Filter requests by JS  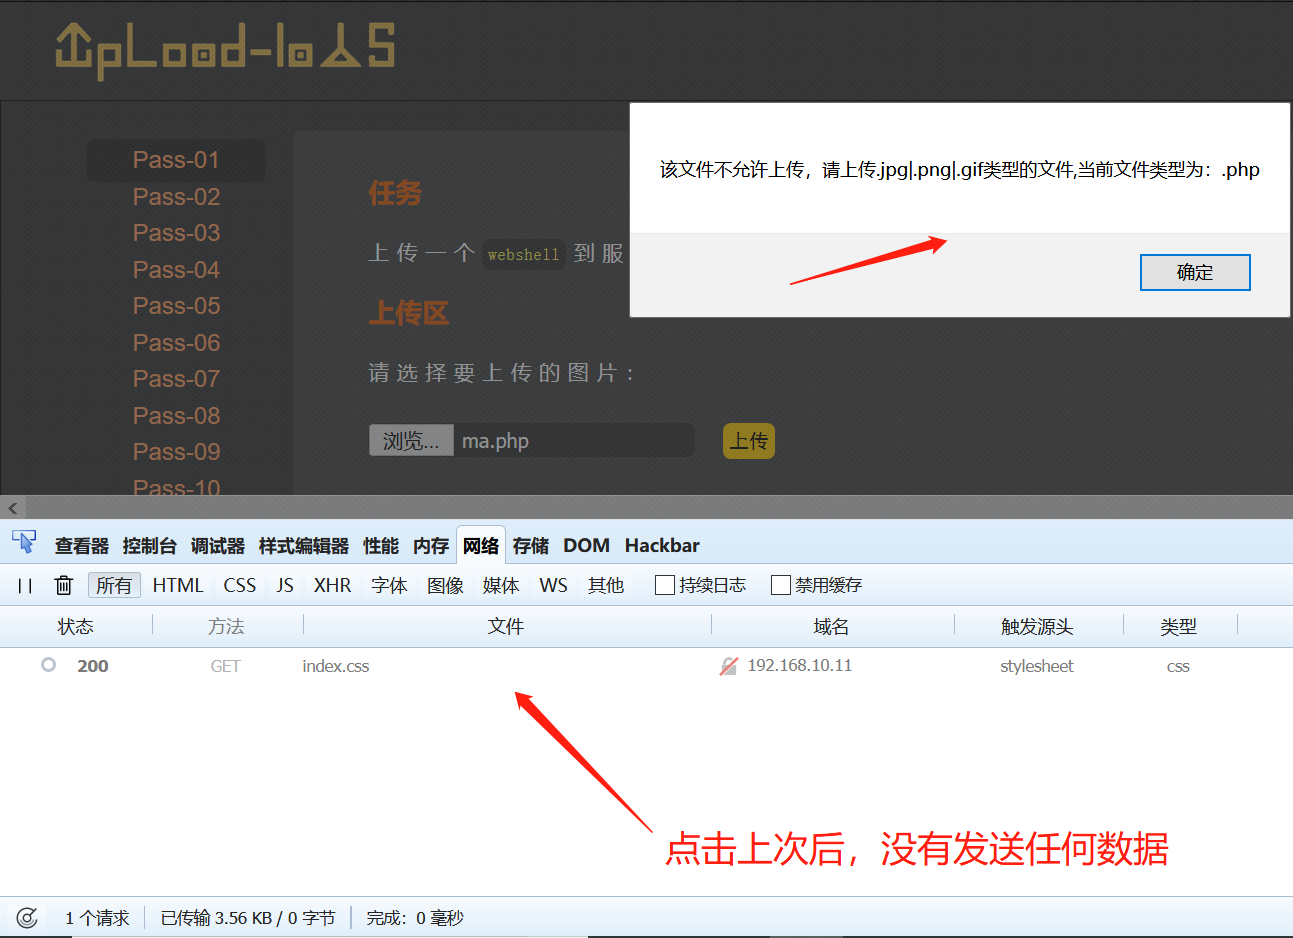point(285,585)
